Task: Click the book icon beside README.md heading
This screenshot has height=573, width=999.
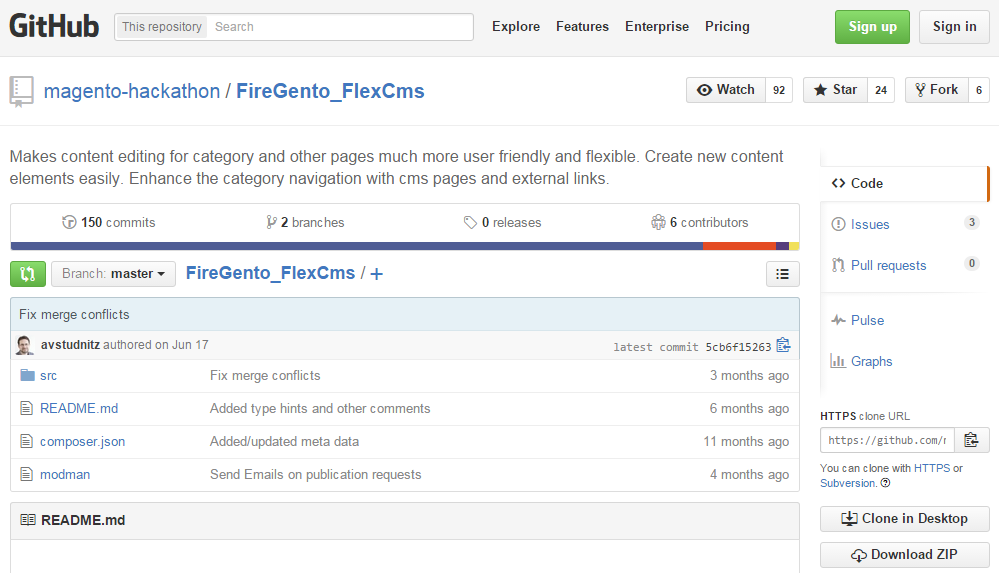Action: coord(27,520)
